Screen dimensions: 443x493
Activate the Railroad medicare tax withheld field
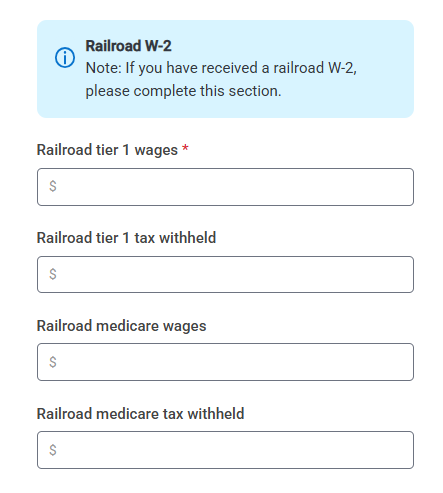click(x=225, y=450)
